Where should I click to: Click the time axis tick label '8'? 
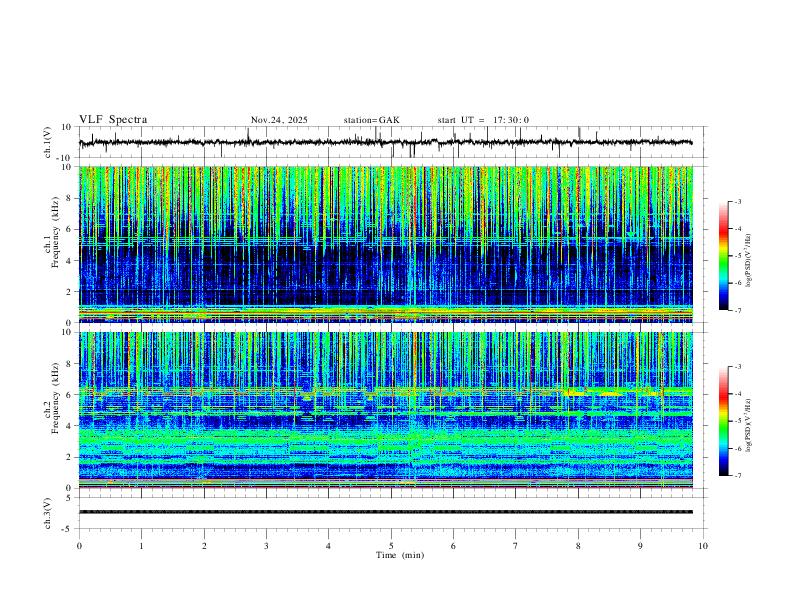pos(578,546)
